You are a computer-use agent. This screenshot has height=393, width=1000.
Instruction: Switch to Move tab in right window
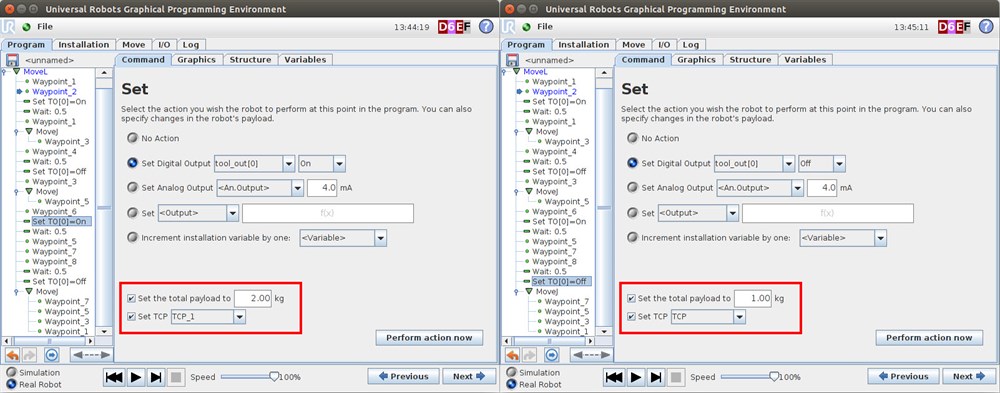[633, 45]
